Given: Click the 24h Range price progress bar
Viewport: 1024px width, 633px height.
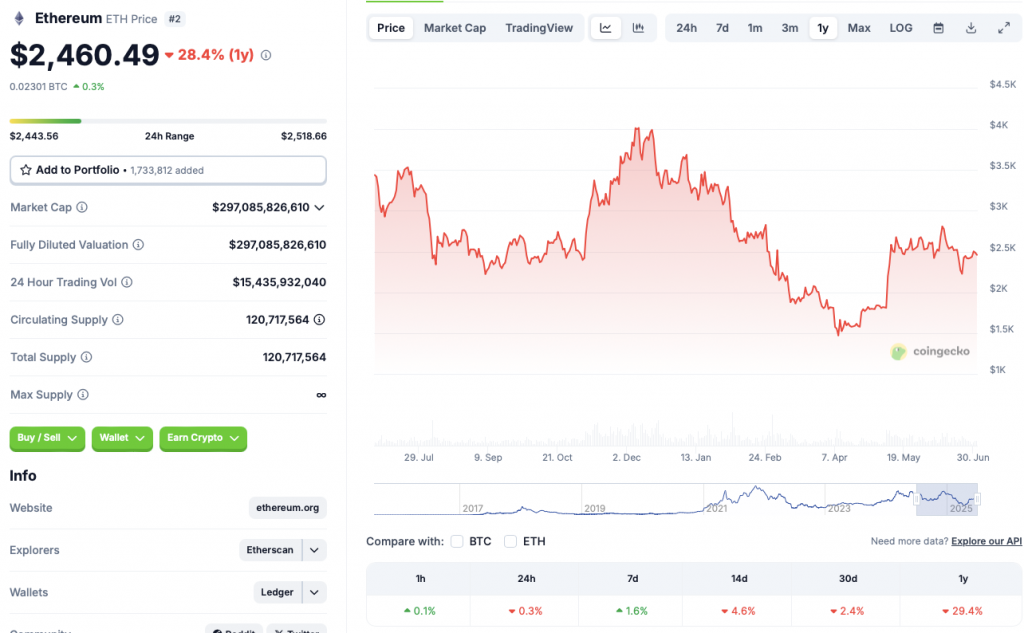Looking at the screenshot, I should 168,121.
